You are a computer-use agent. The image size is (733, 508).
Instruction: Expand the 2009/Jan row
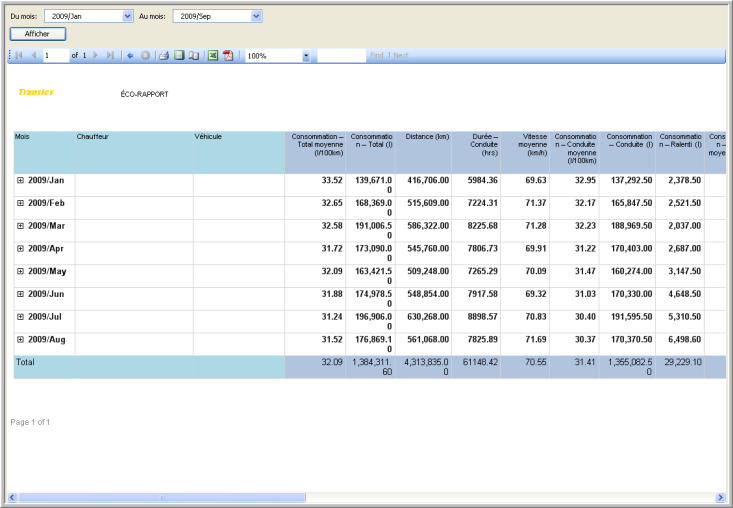coord(20,181)
